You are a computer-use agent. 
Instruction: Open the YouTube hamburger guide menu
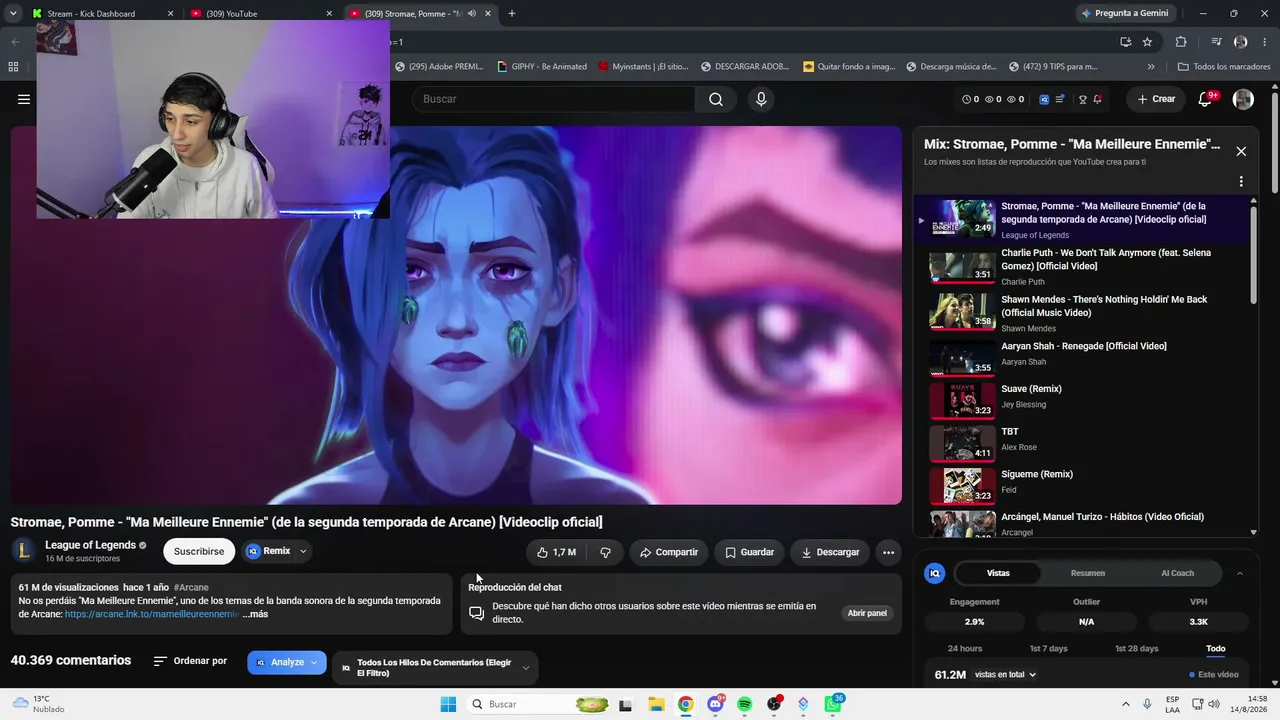24,99
